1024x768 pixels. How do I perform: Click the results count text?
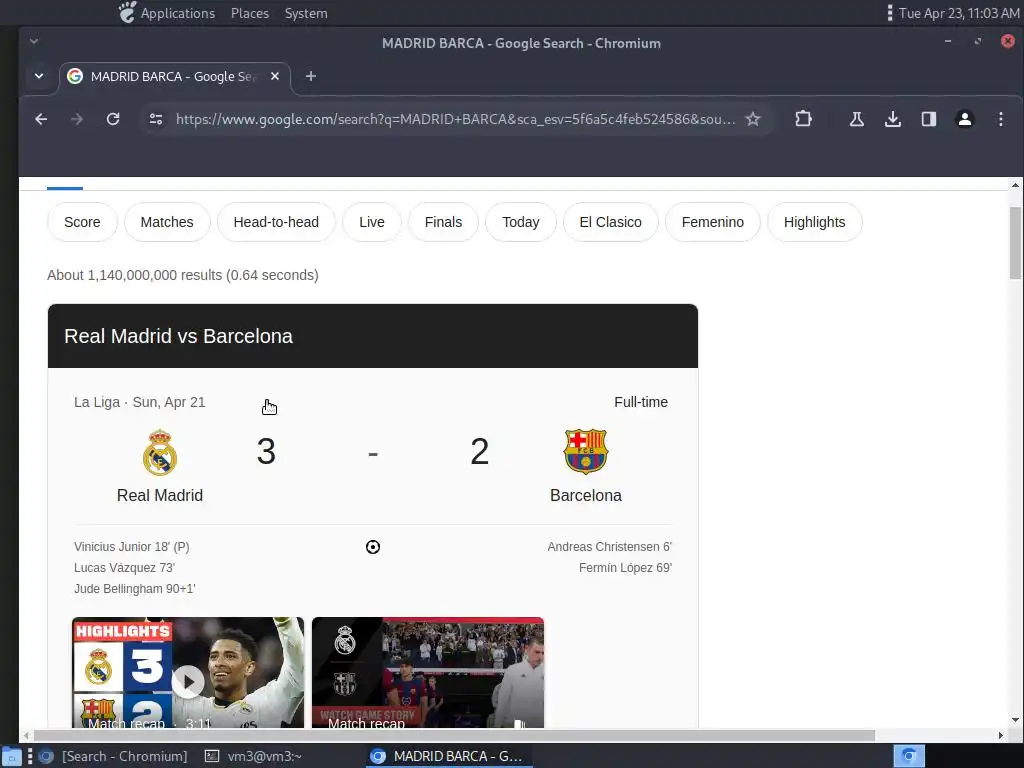tap(183, 275)
